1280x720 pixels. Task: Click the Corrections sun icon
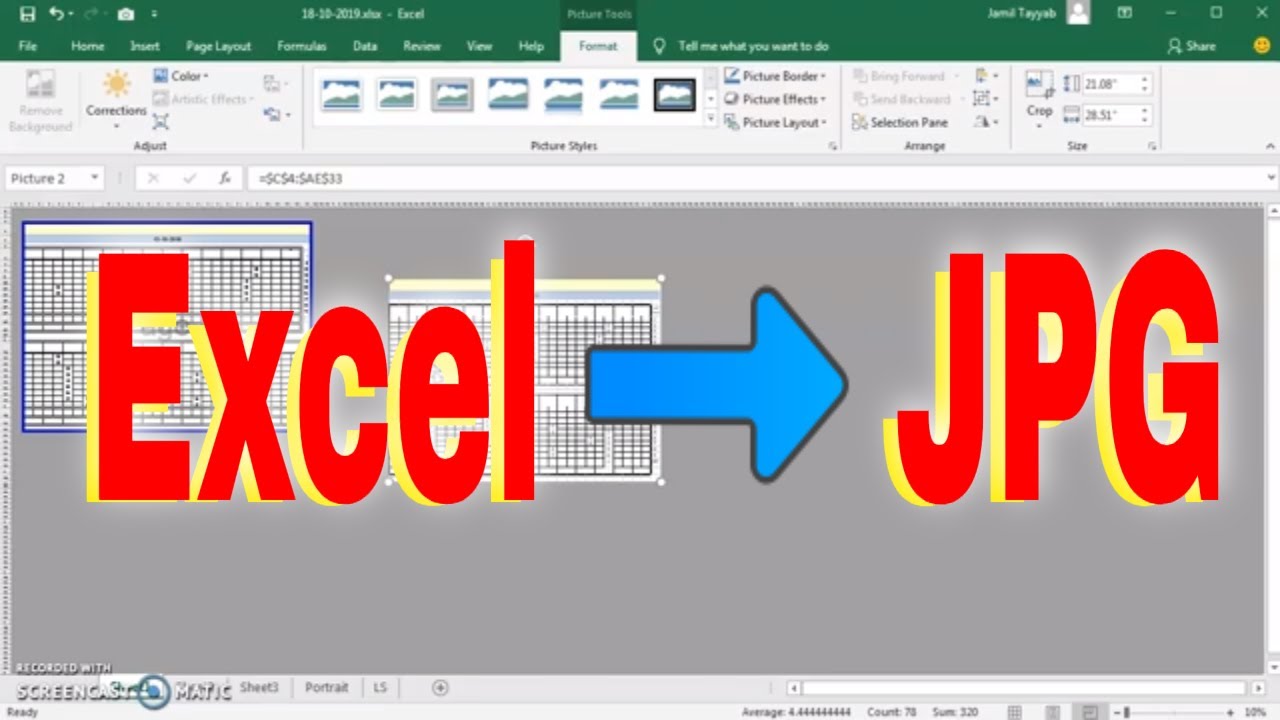point(117,84)
